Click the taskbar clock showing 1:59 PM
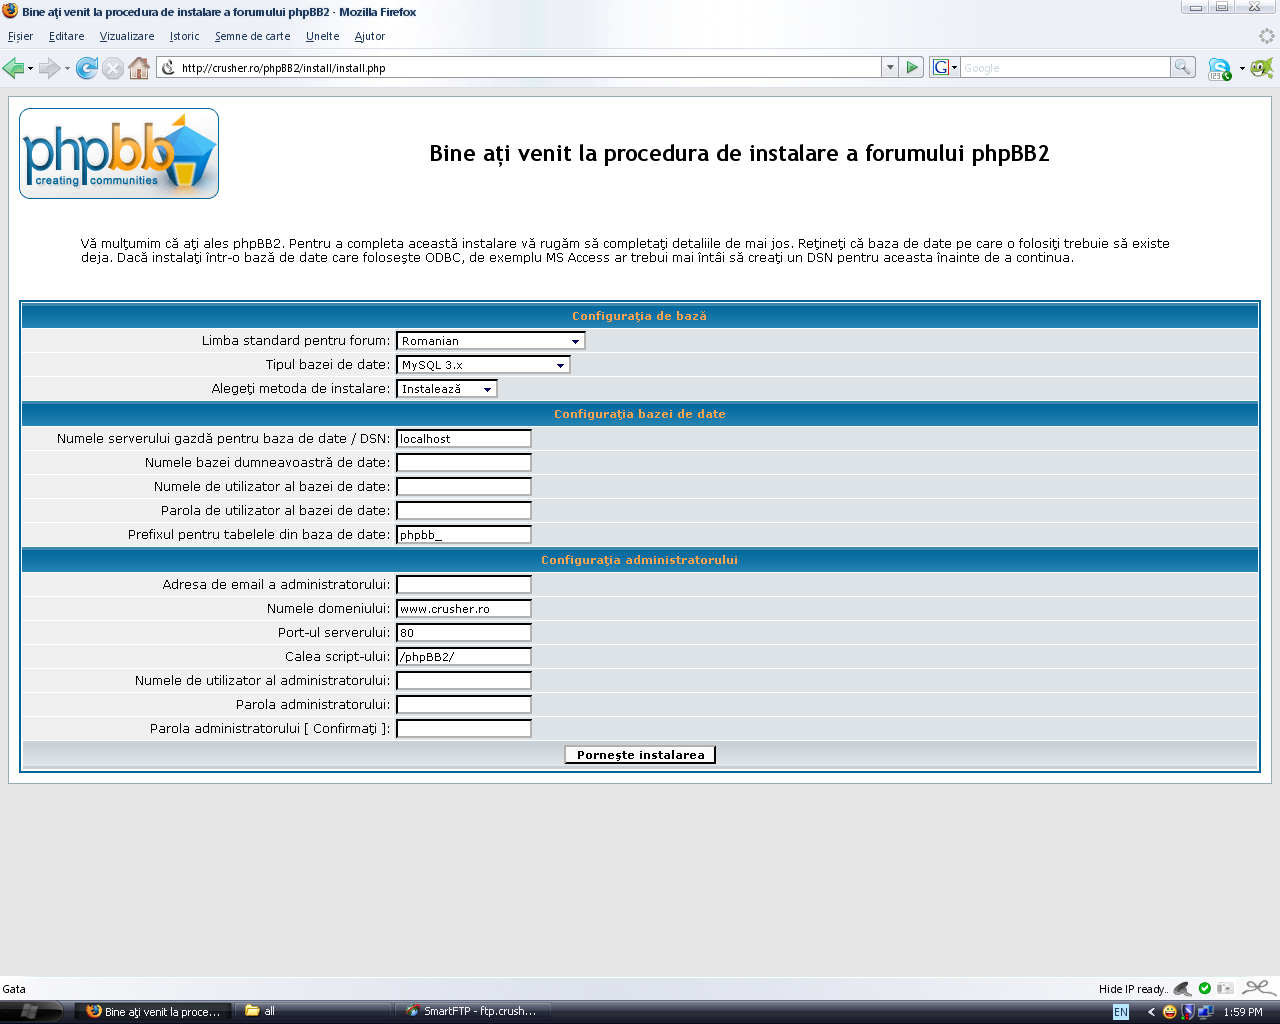Viewport: 1280px width, 1024px height. [1243, 1012]
